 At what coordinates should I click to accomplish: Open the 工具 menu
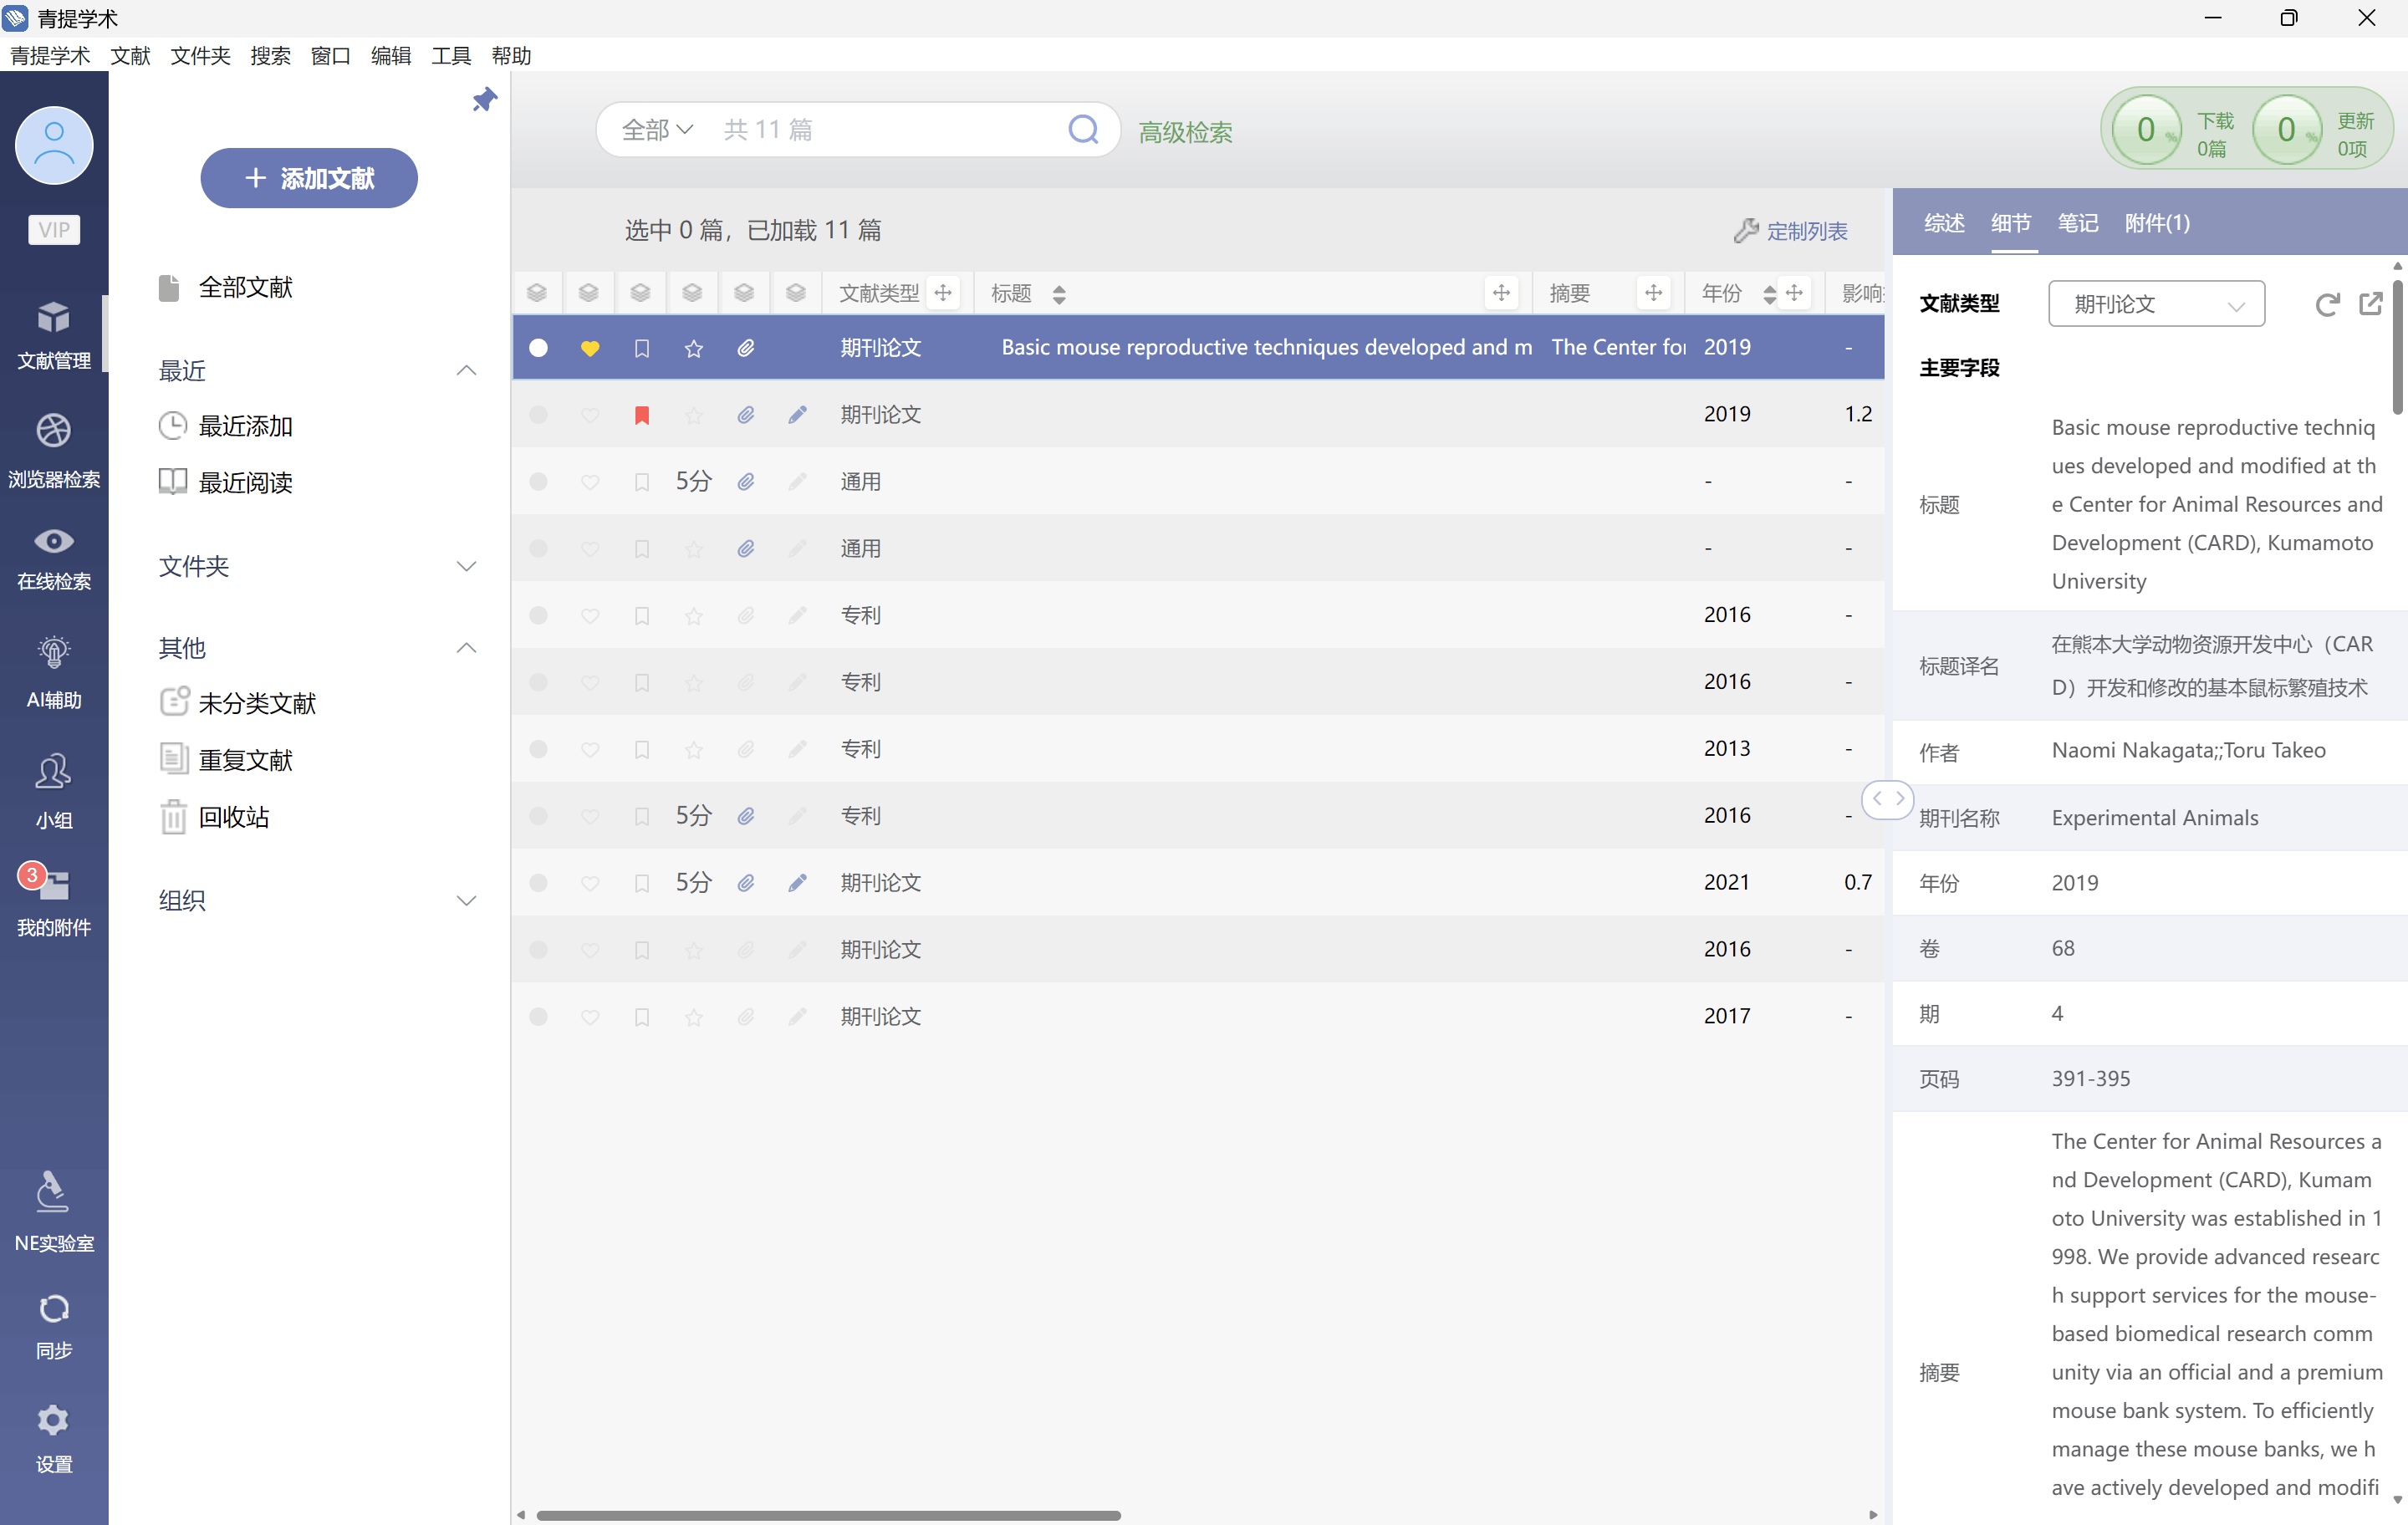(450, 56)
